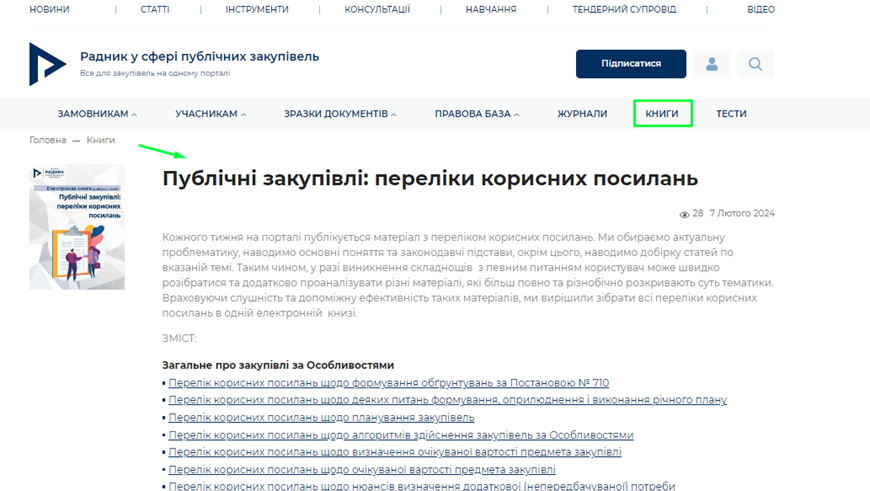This screenshot has width=870, height=491.
Task: Expand the ПРАВОВА БАЗА menu
Action: 476,114
